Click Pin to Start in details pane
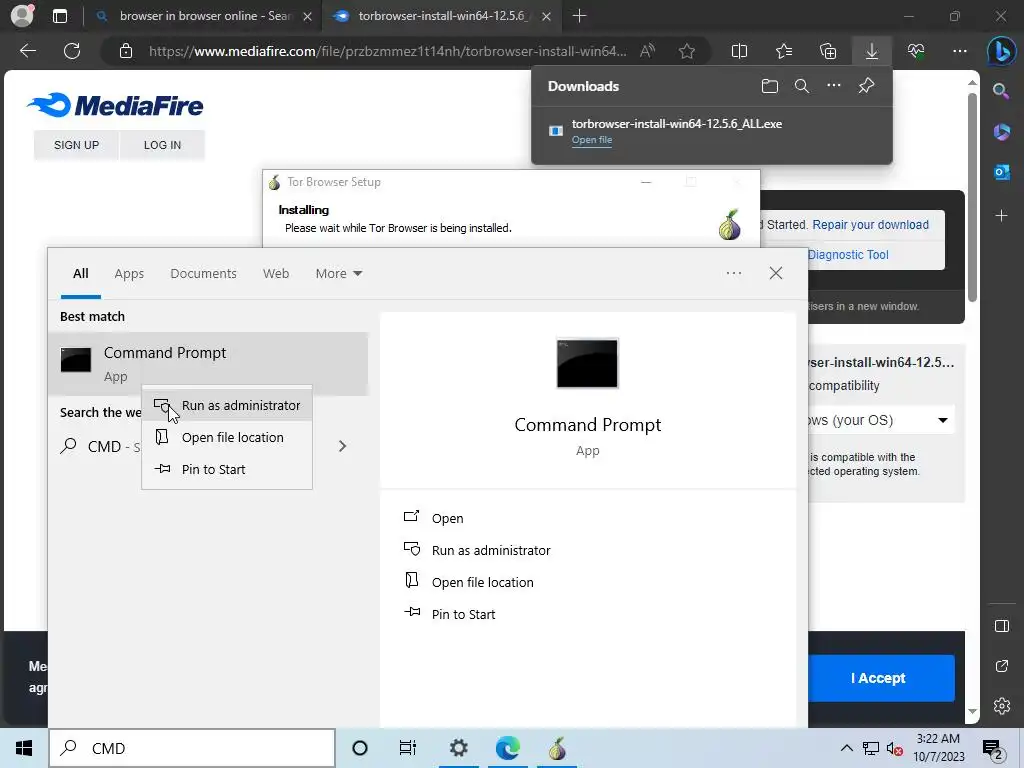This screenshot has width=1024, height=768. [449, 614]
